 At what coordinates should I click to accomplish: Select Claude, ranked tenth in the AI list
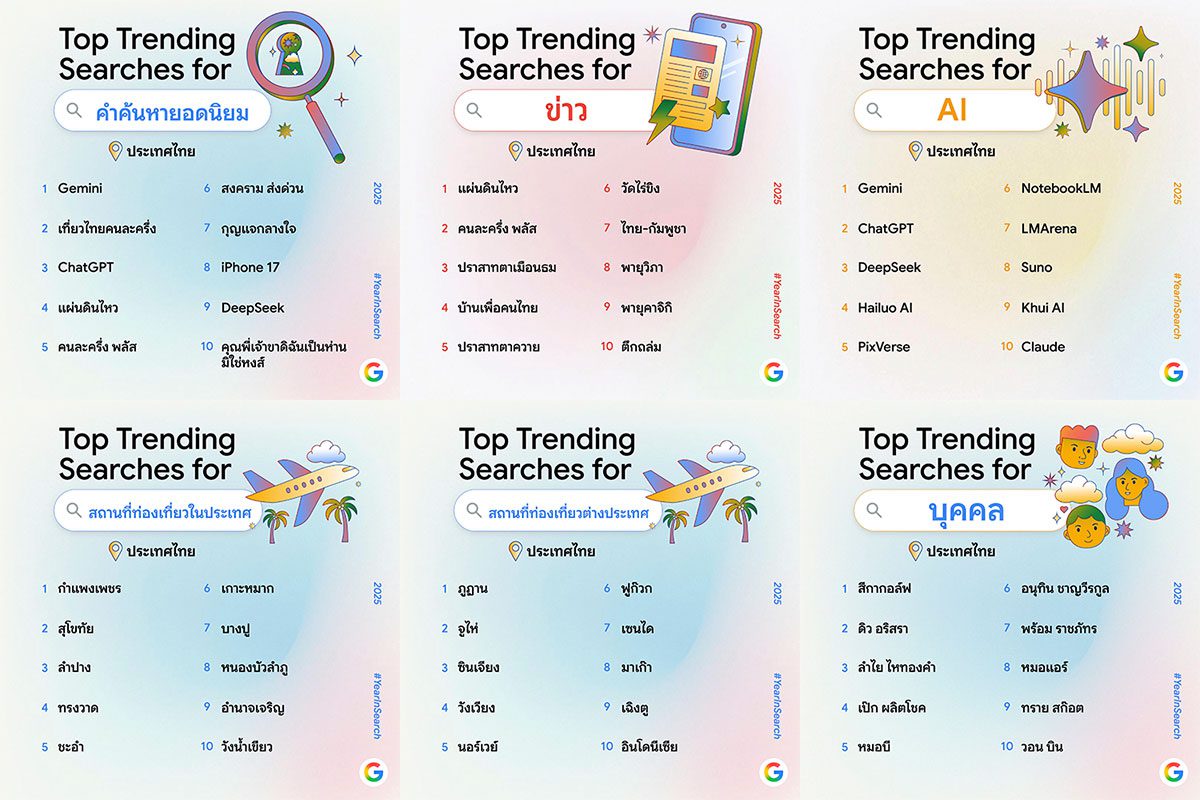coord(1042,347)
